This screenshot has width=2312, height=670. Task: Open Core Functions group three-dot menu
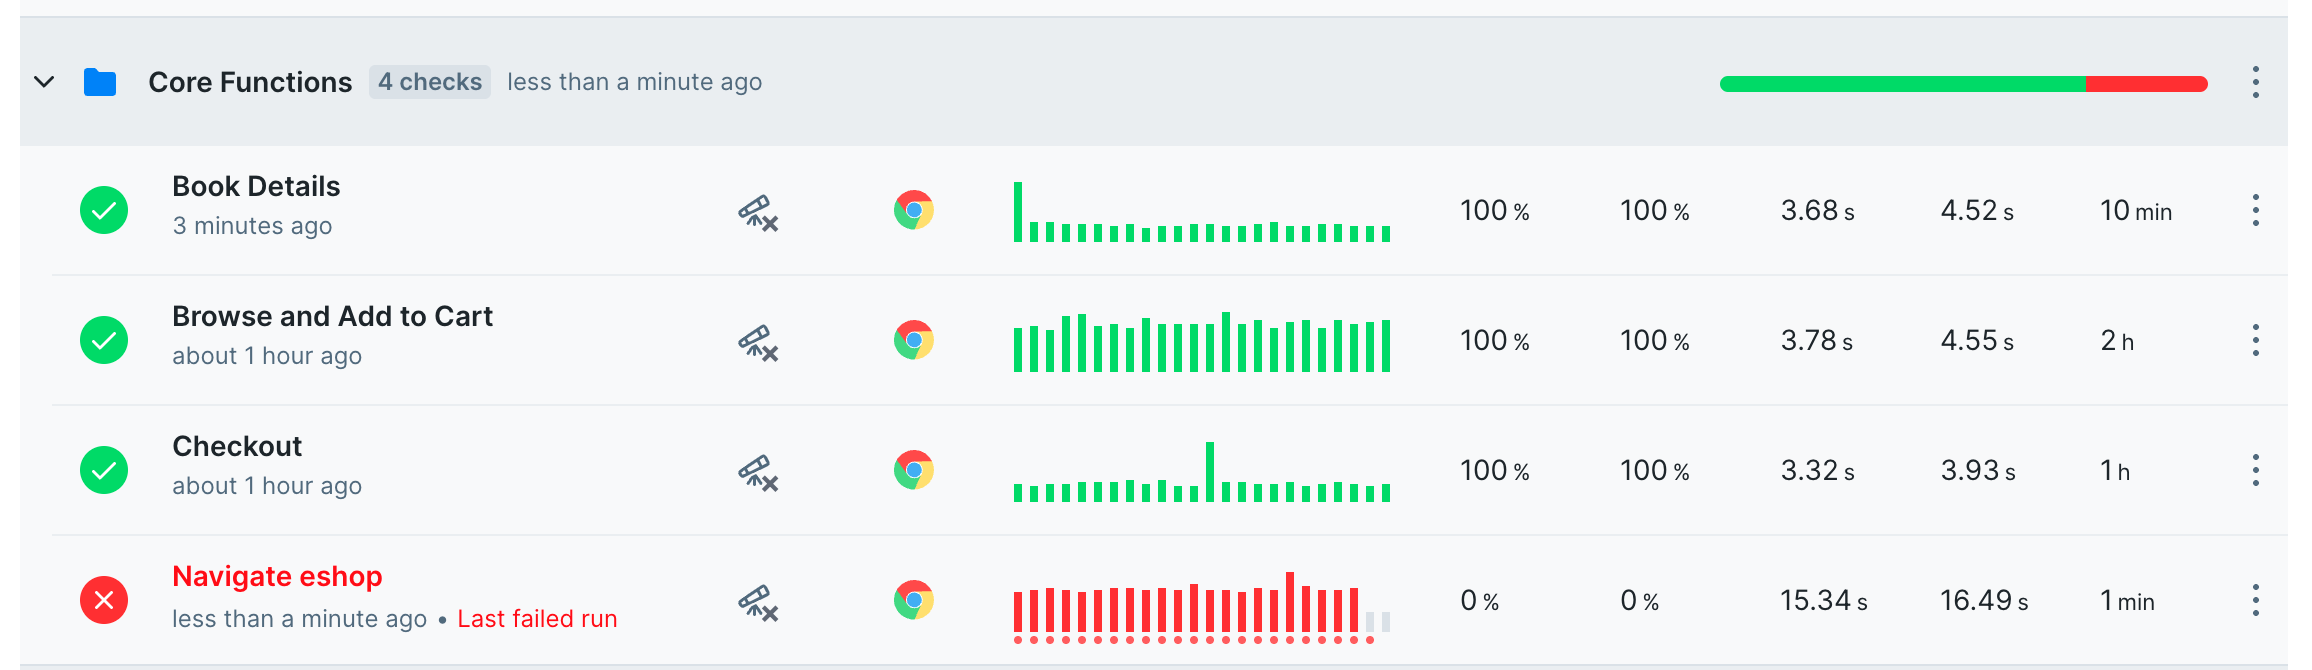tap(2255, 82)
